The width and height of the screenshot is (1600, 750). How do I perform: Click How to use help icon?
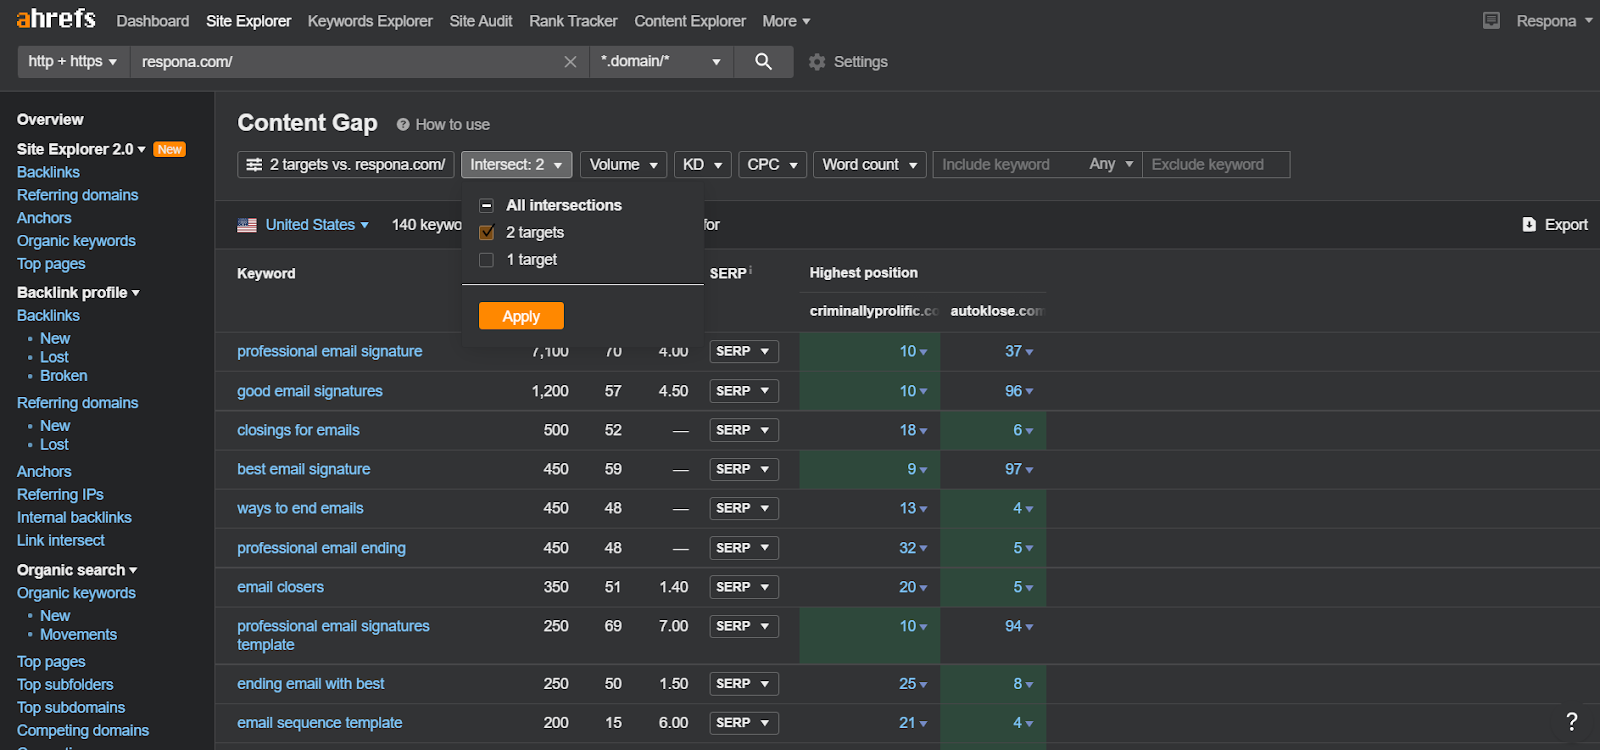[403, 125]
